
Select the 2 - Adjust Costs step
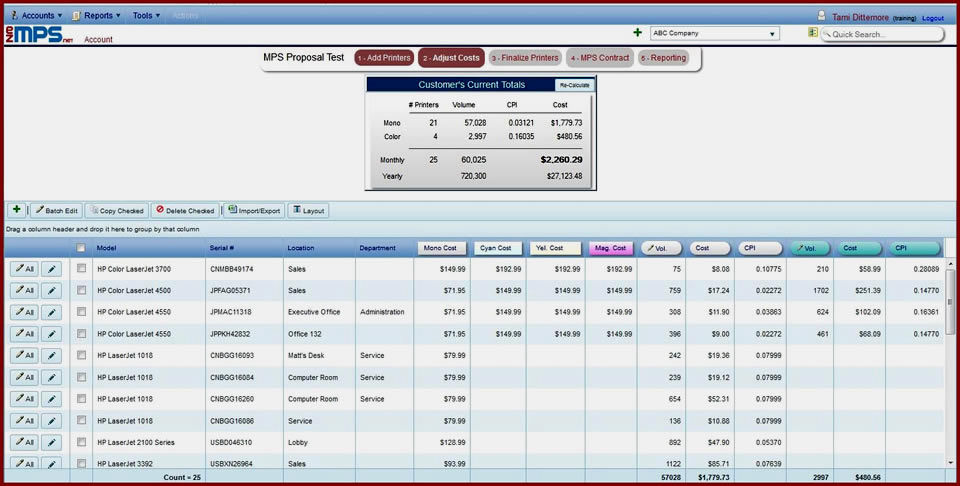coord(451,58)
